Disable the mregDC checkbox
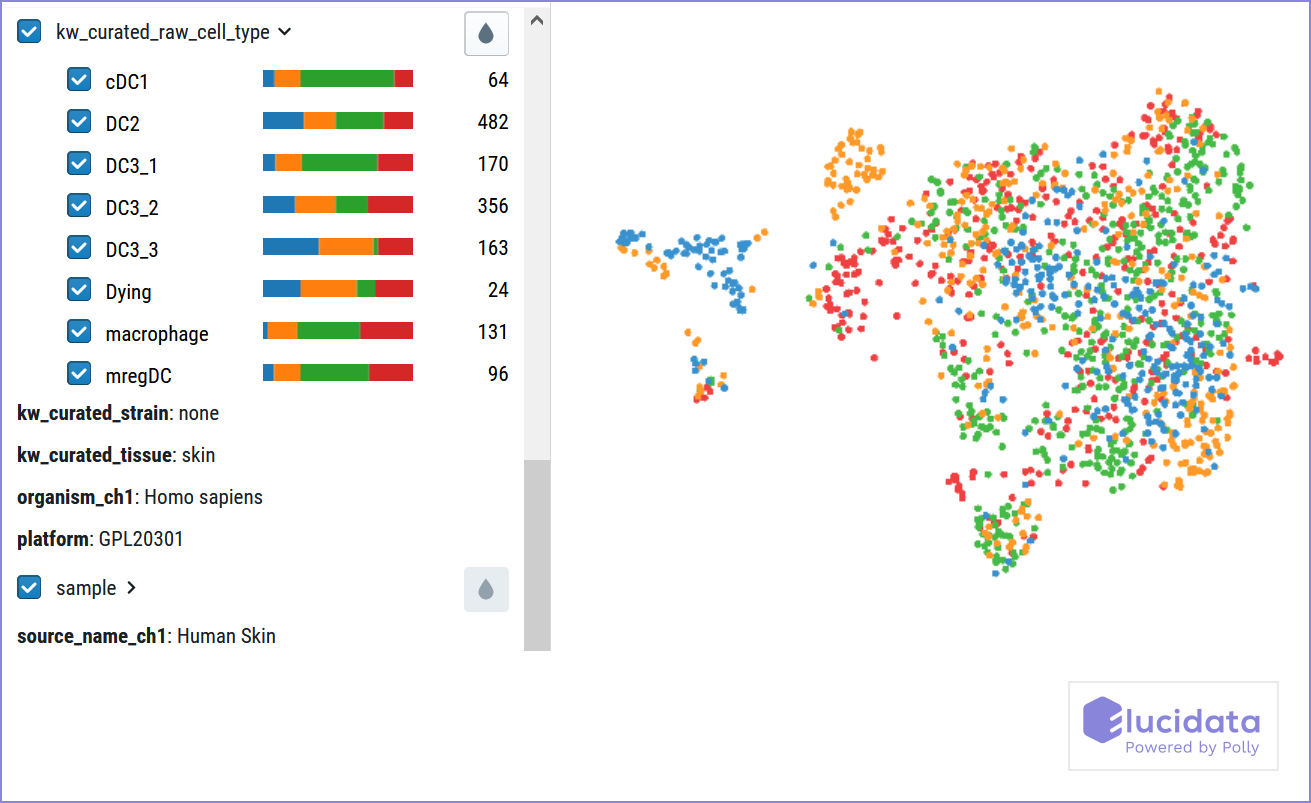The image size is (1311, 803). point(79,372)
